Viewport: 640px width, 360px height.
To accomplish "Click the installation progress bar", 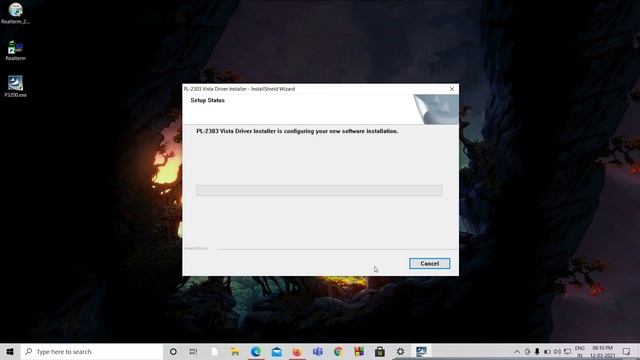I will pyautogui.click(x=319, y=190).
